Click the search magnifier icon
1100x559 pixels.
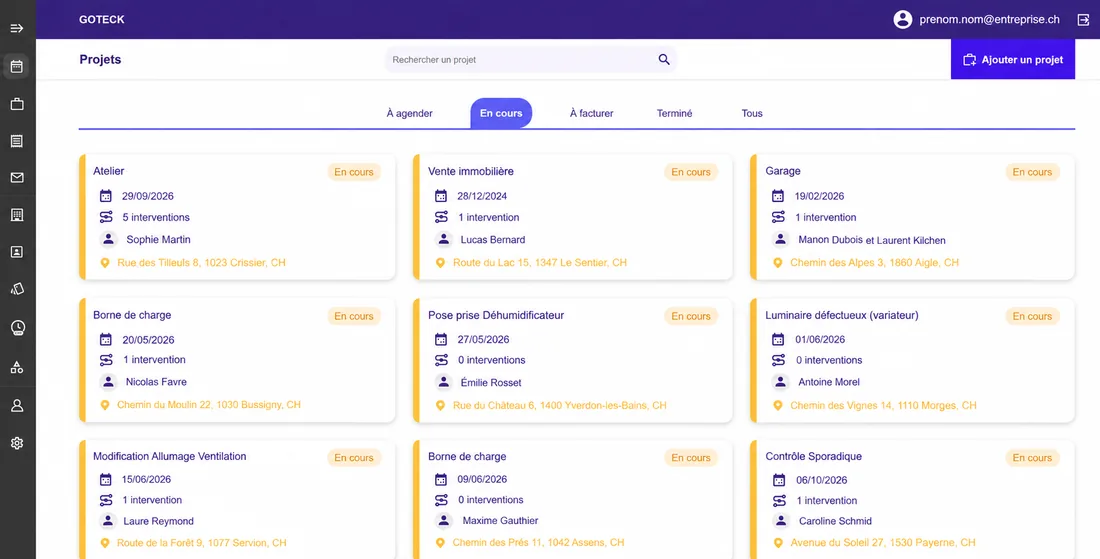[664, 60]
